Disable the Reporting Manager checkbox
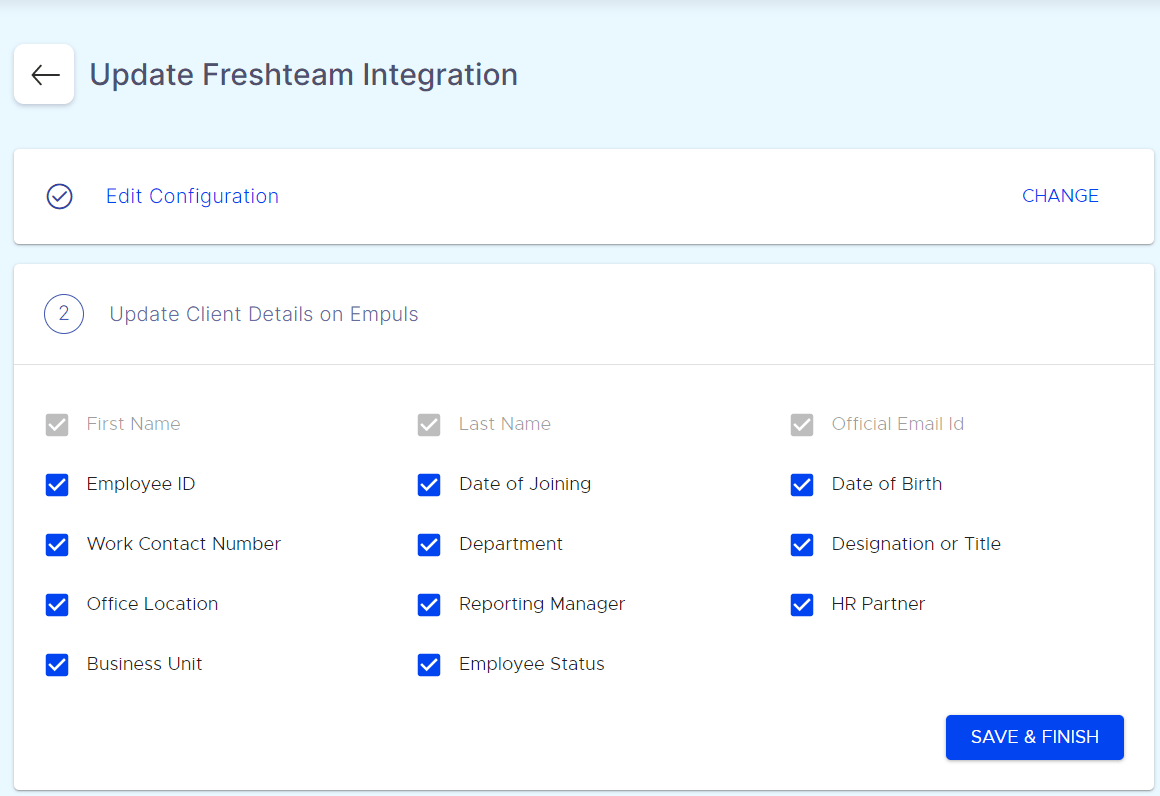Image resolution: width=1160 pixels, height=796 pixels. (429, 604)
